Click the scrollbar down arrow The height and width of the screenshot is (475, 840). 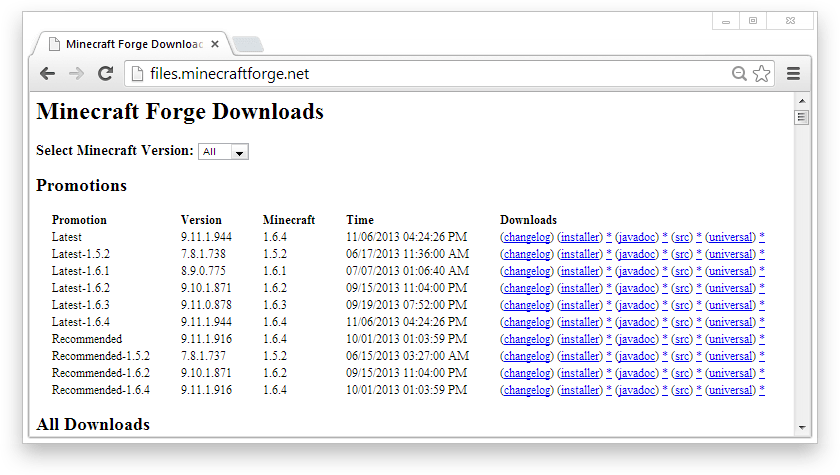802,427
